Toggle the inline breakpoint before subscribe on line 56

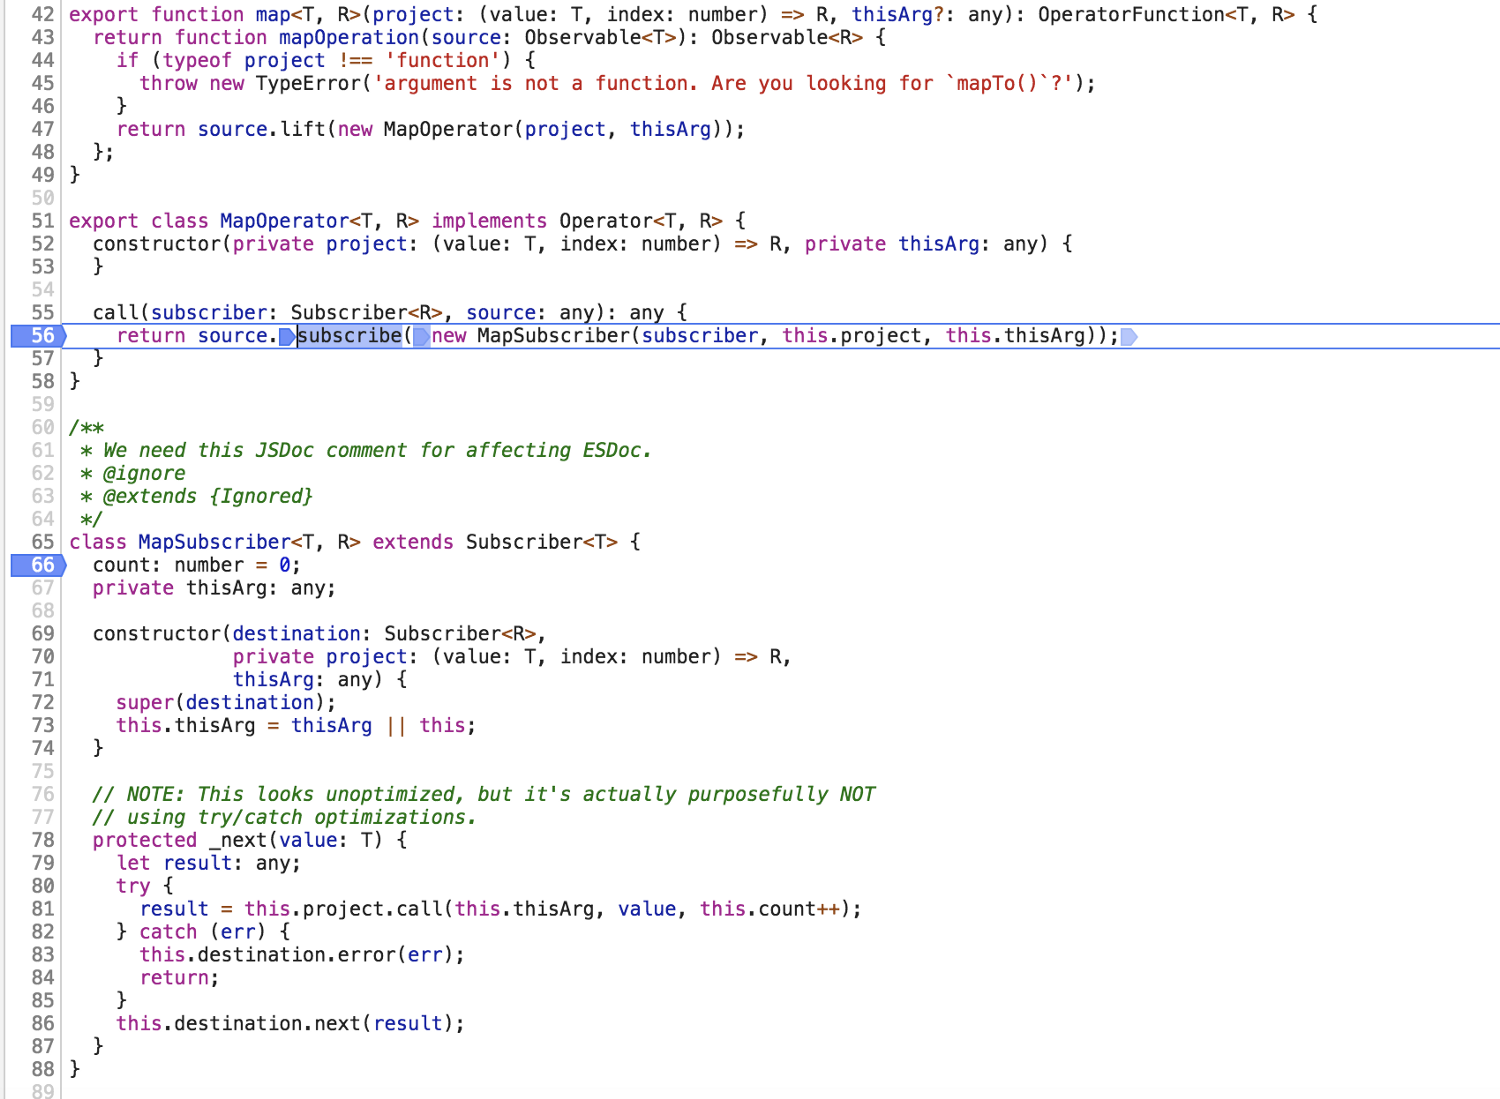click(x=288, y=336)
